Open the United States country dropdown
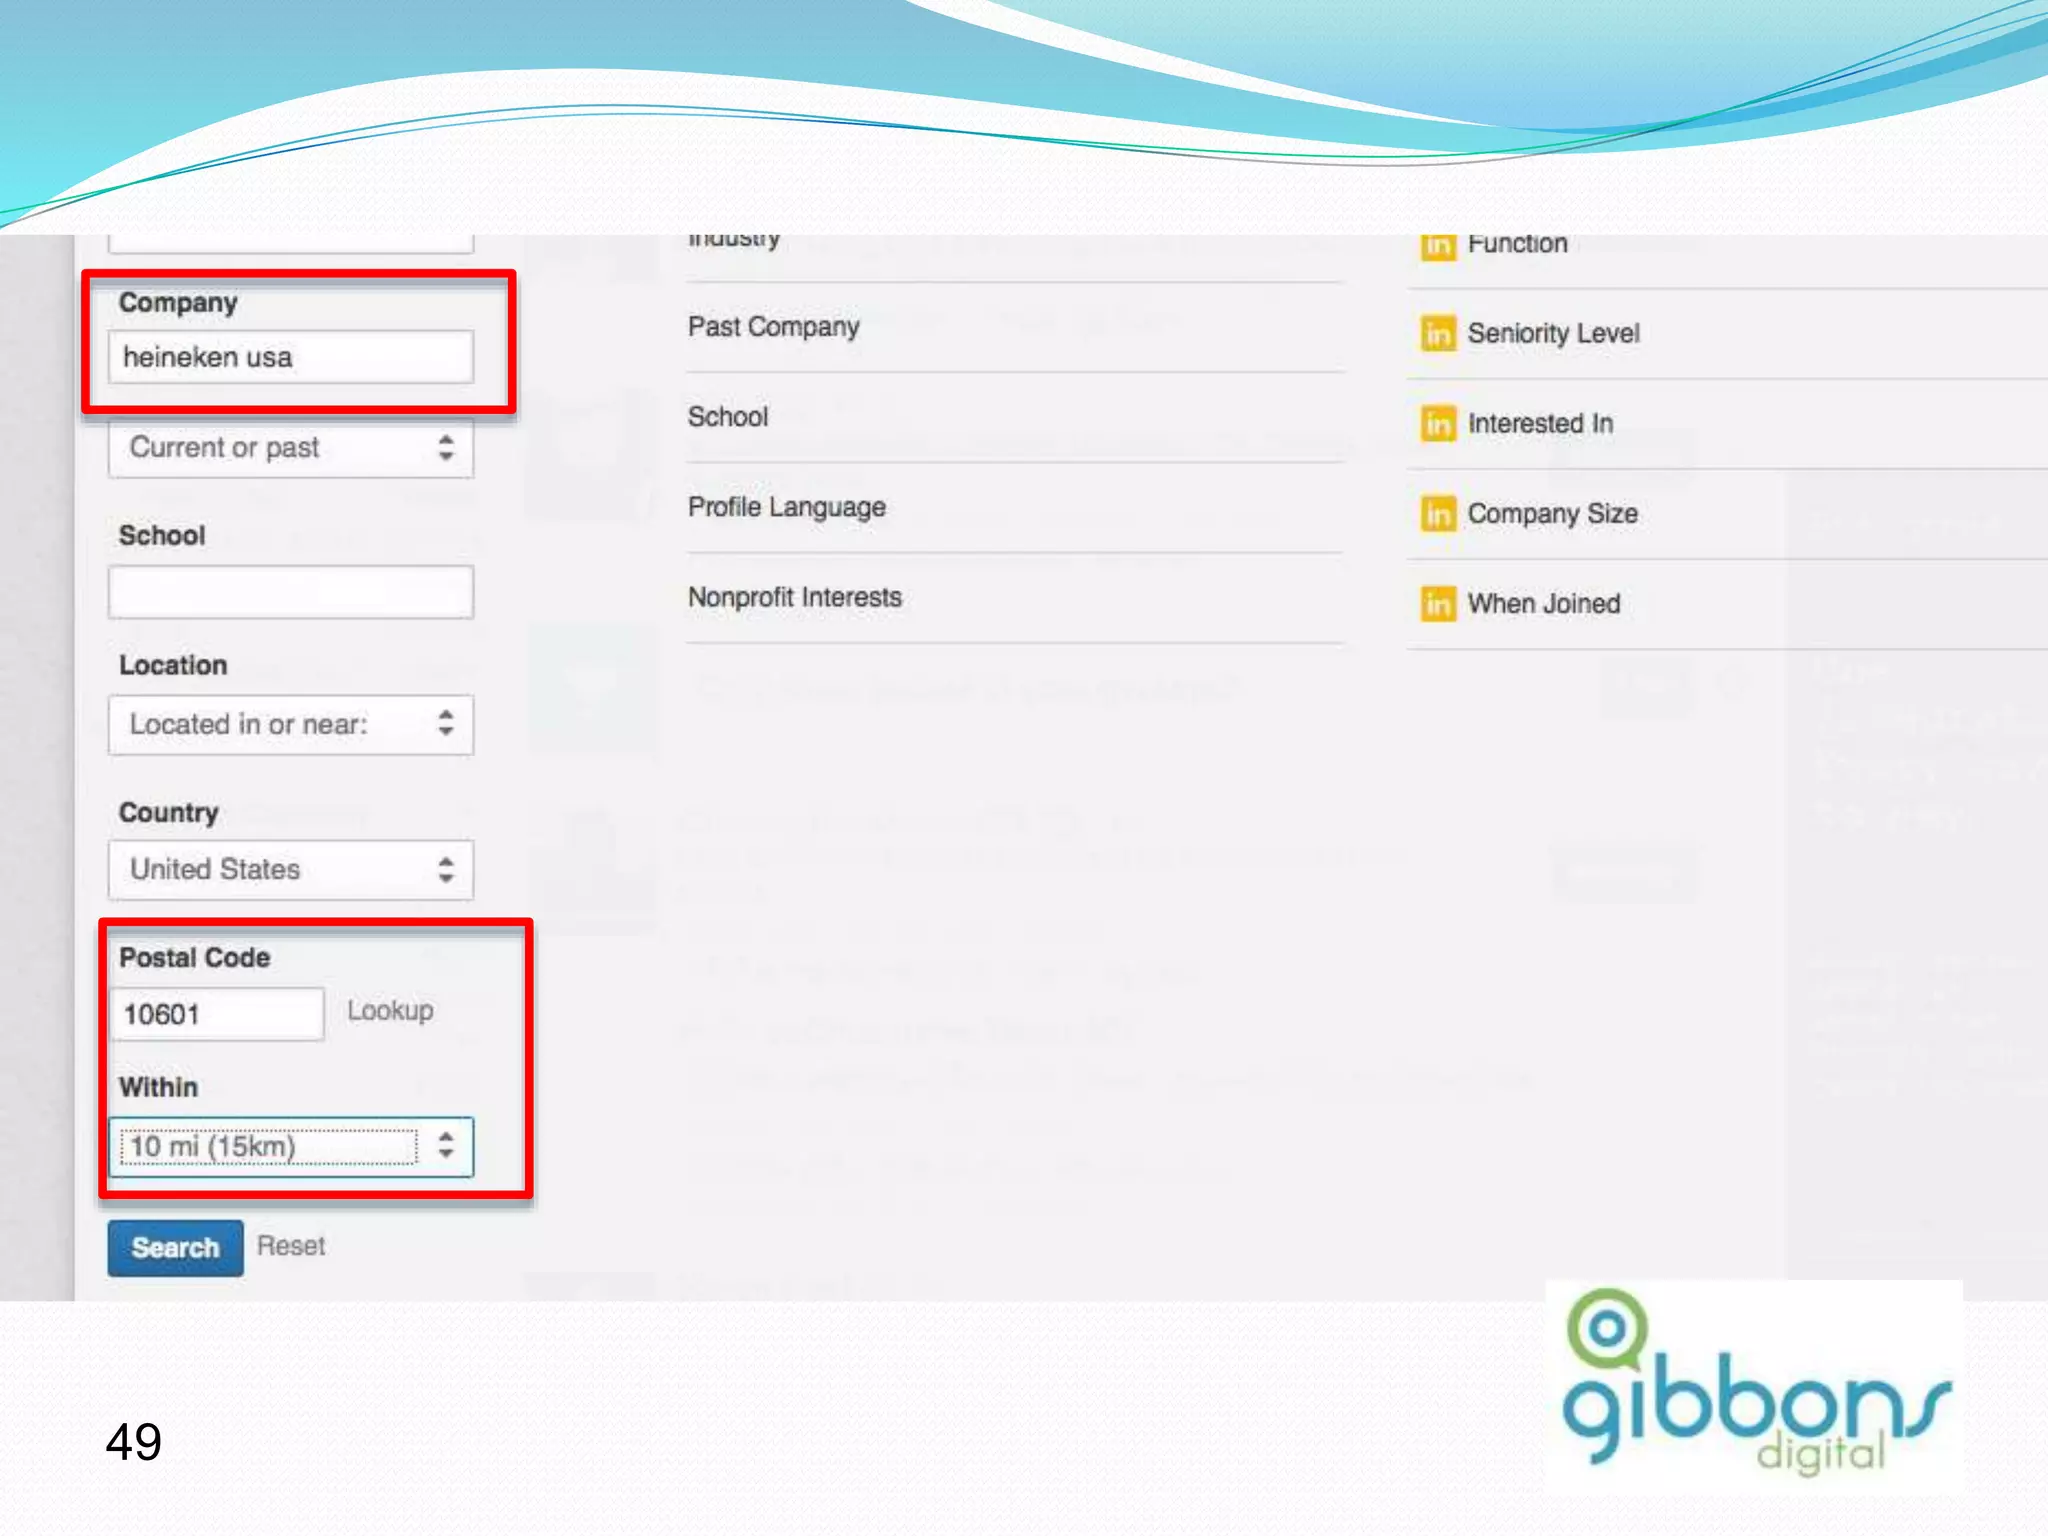 click(x=290, y=869)
